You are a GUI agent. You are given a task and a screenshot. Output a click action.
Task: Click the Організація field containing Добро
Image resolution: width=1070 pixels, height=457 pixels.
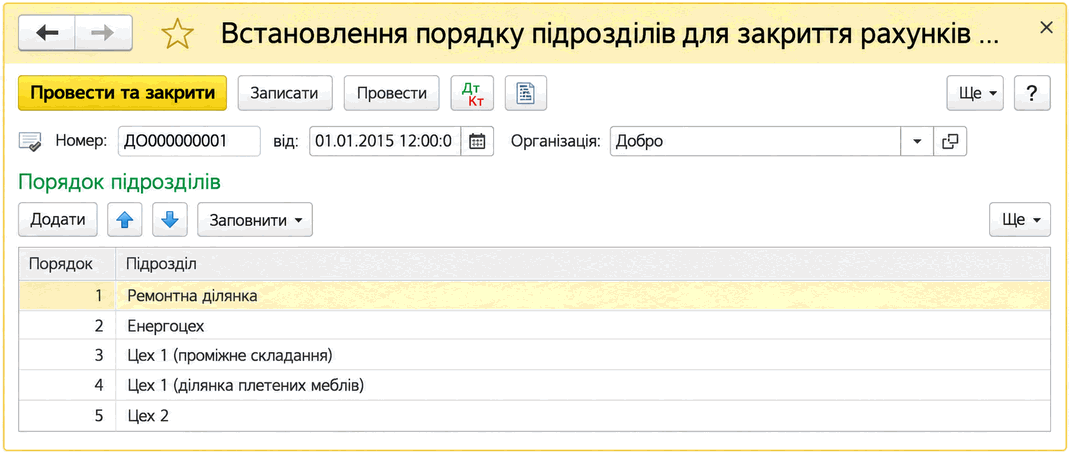[x=755, y=141]
